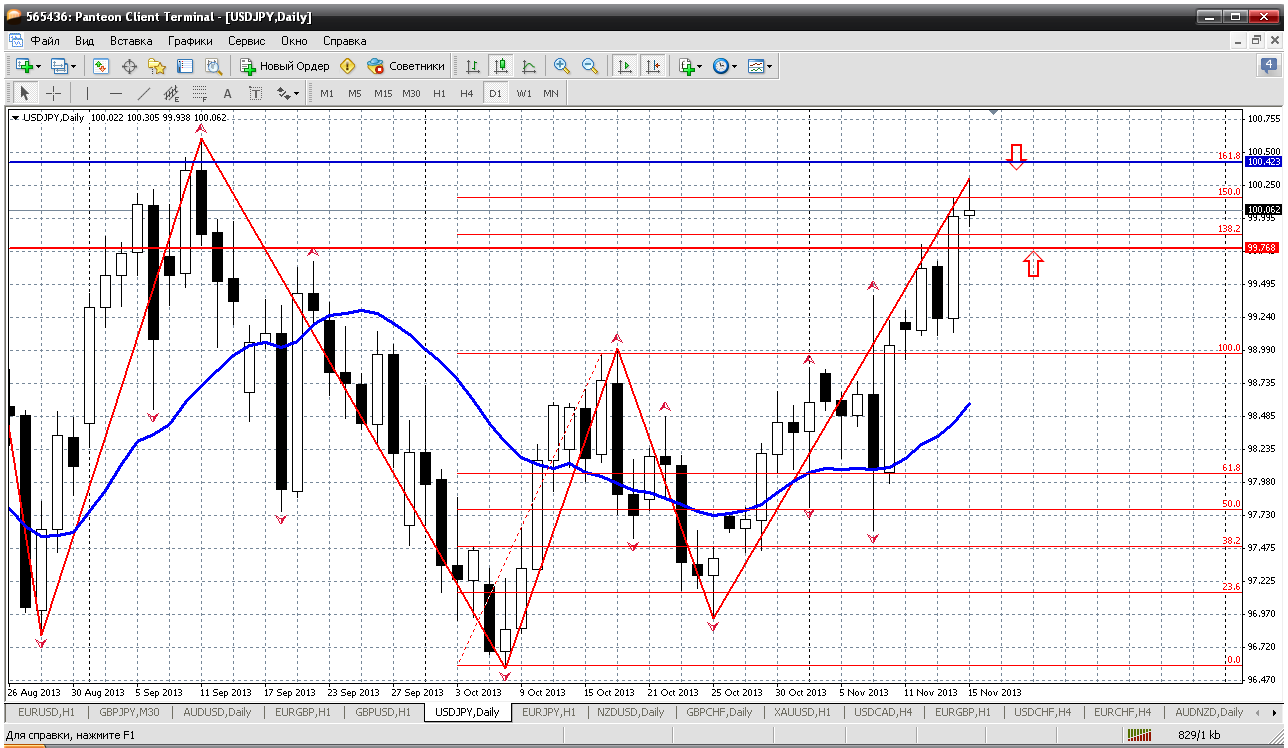Select the trendline drawing tool
Image resolution: width=1288 pixels, height=748 pixels.
pyautogui.click(x=144, y=93)
